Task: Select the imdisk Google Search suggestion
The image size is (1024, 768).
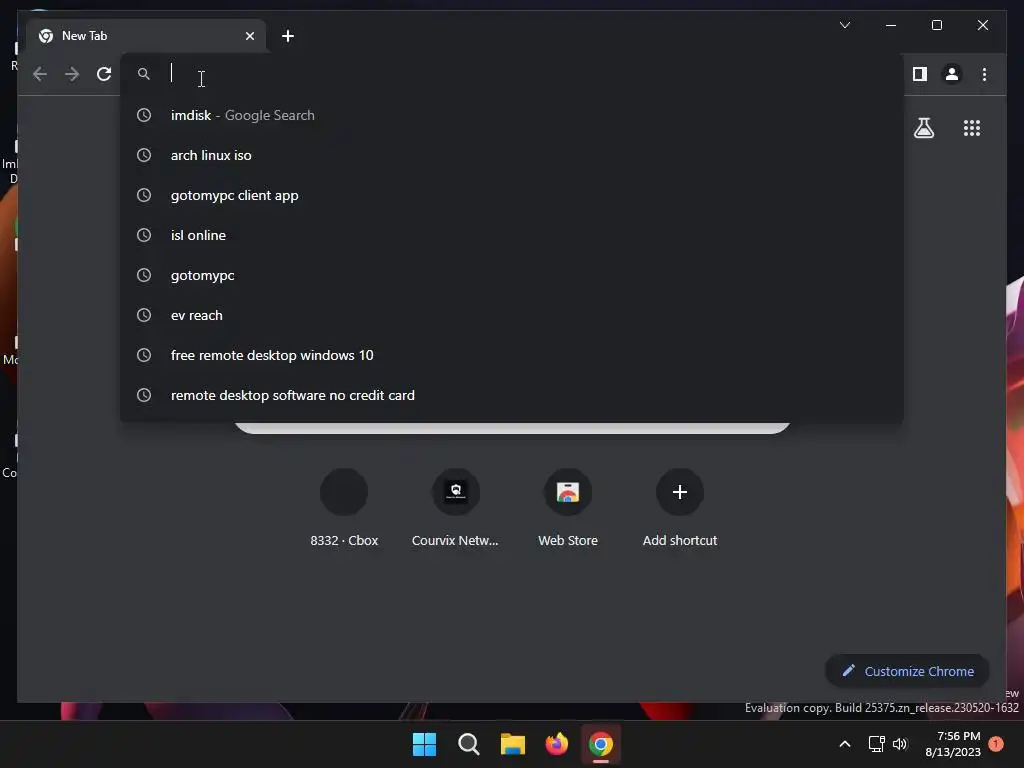Action: point(511,115)
